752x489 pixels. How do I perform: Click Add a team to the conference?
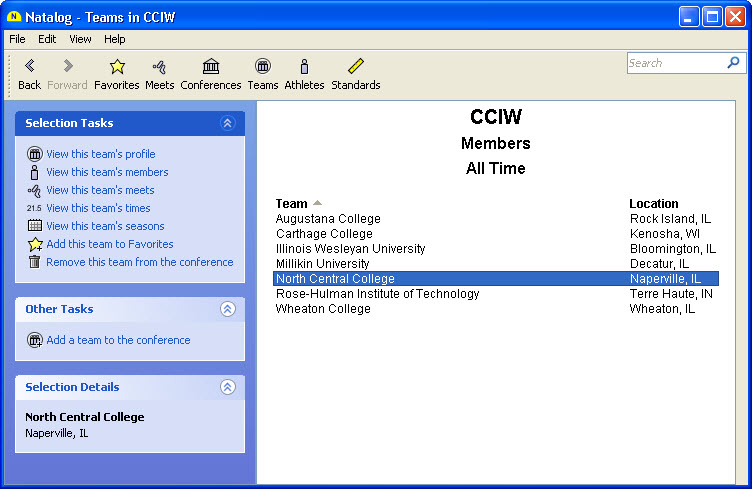pos(118,340)
